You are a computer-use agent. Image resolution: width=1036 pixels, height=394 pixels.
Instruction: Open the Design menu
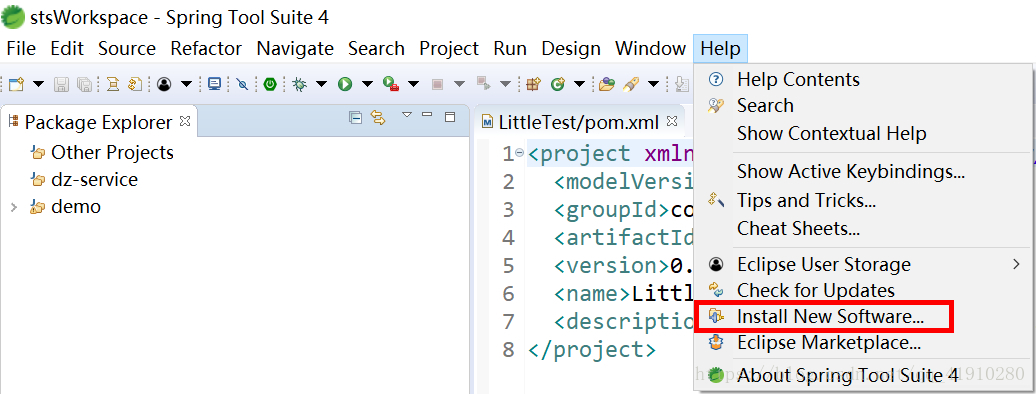(571, 49)
